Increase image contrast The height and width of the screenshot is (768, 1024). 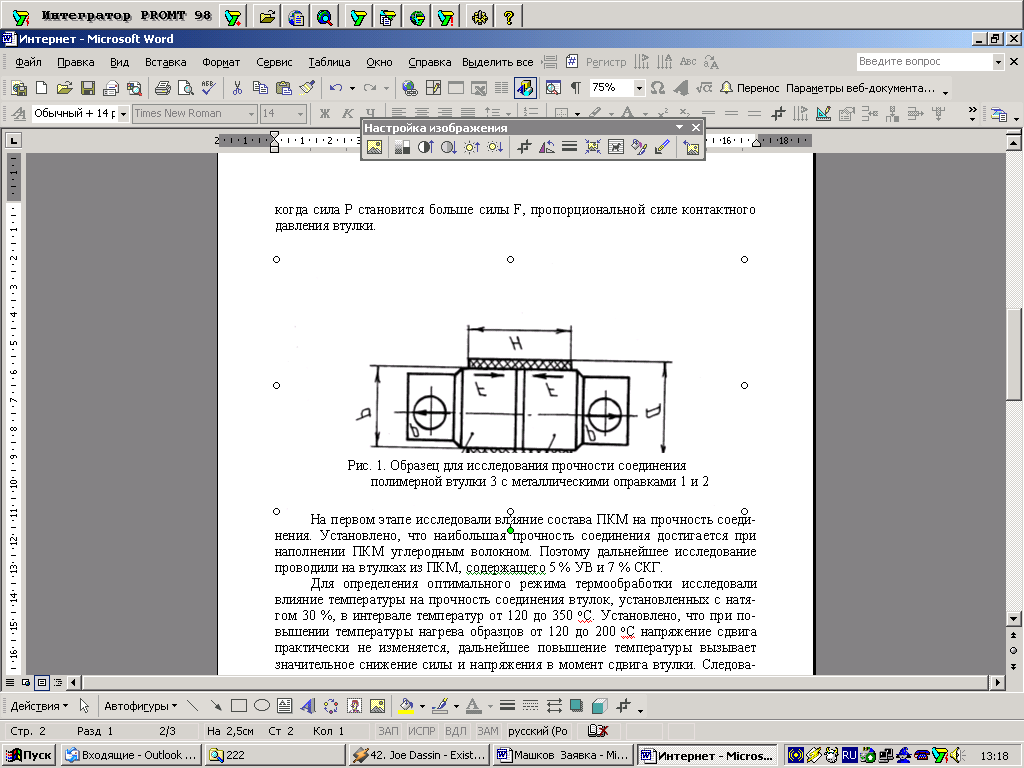425,147
